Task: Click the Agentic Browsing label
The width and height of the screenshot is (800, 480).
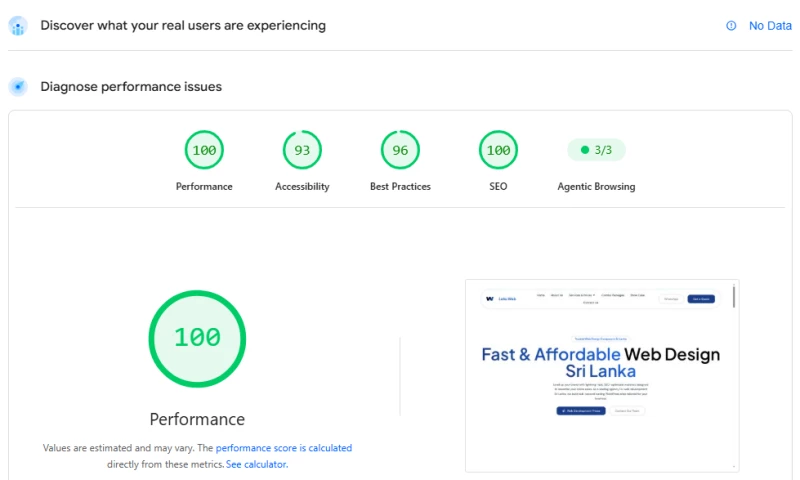Action: coord(596,187)
